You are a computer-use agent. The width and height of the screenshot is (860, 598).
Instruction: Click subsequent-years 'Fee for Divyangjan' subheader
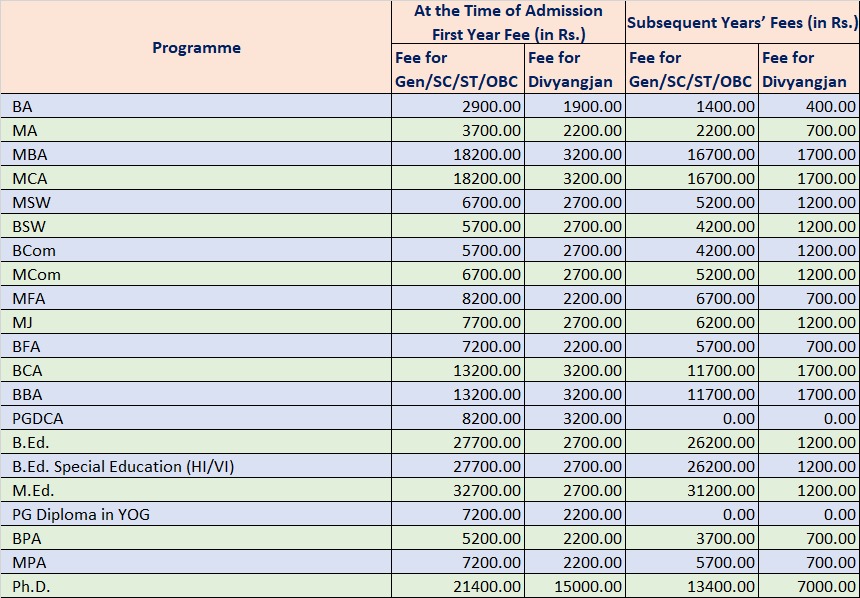[x=809, y=69]
